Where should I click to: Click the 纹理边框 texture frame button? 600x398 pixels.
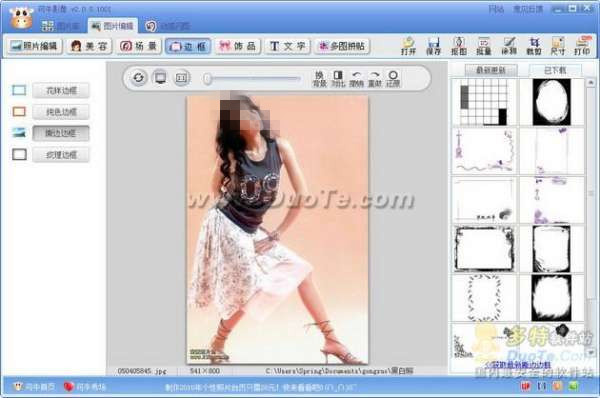pos(61,155)
